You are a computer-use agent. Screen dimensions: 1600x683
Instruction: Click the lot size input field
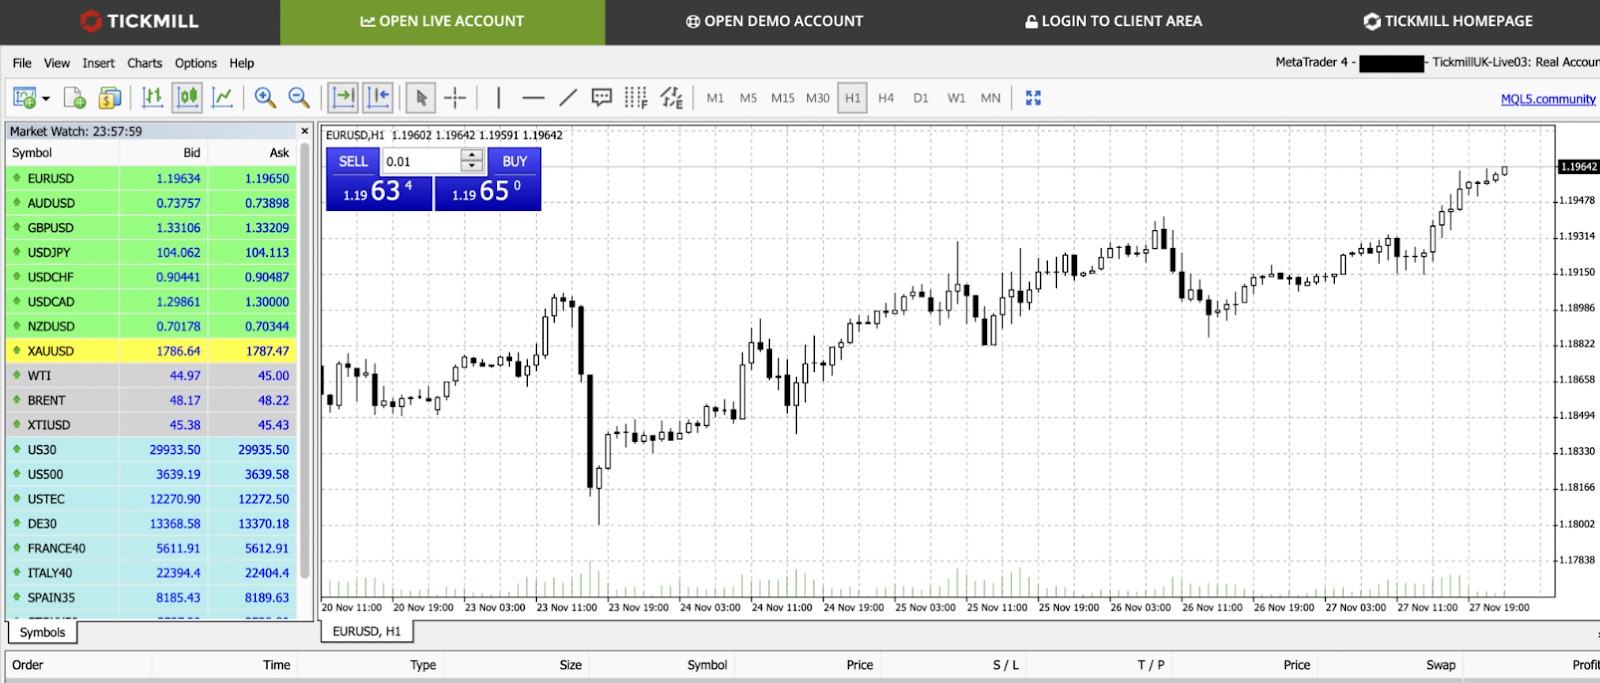point(422,161)
